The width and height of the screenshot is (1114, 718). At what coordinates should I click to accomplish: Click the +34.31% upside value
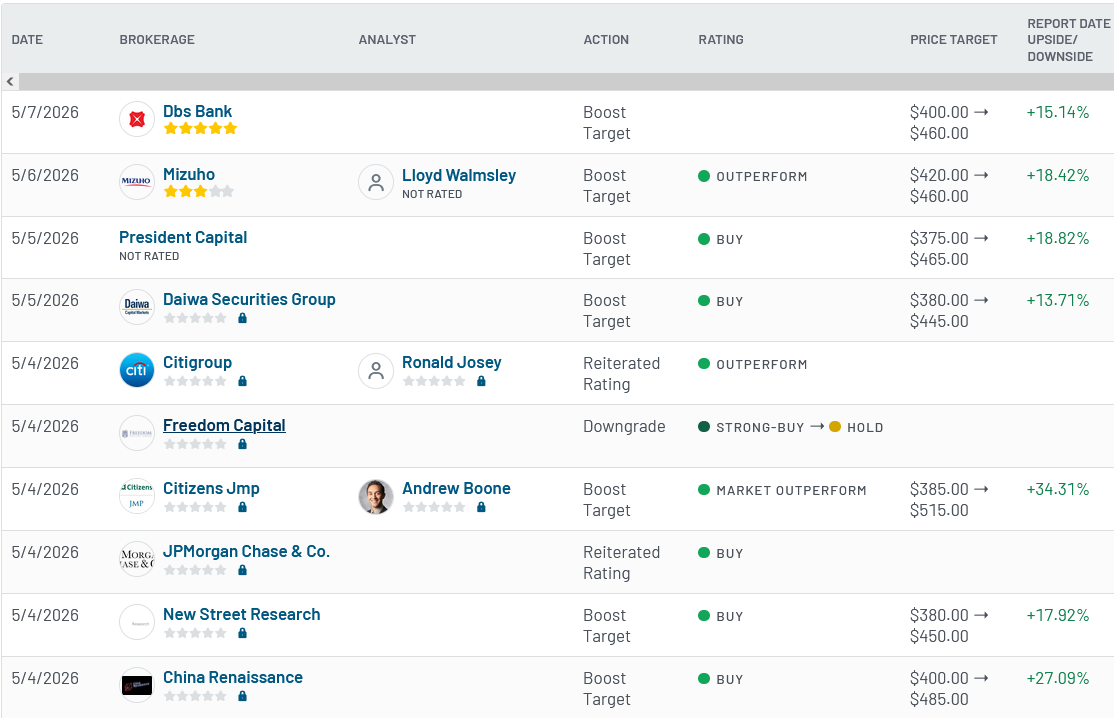click(x=1058, y=489)
